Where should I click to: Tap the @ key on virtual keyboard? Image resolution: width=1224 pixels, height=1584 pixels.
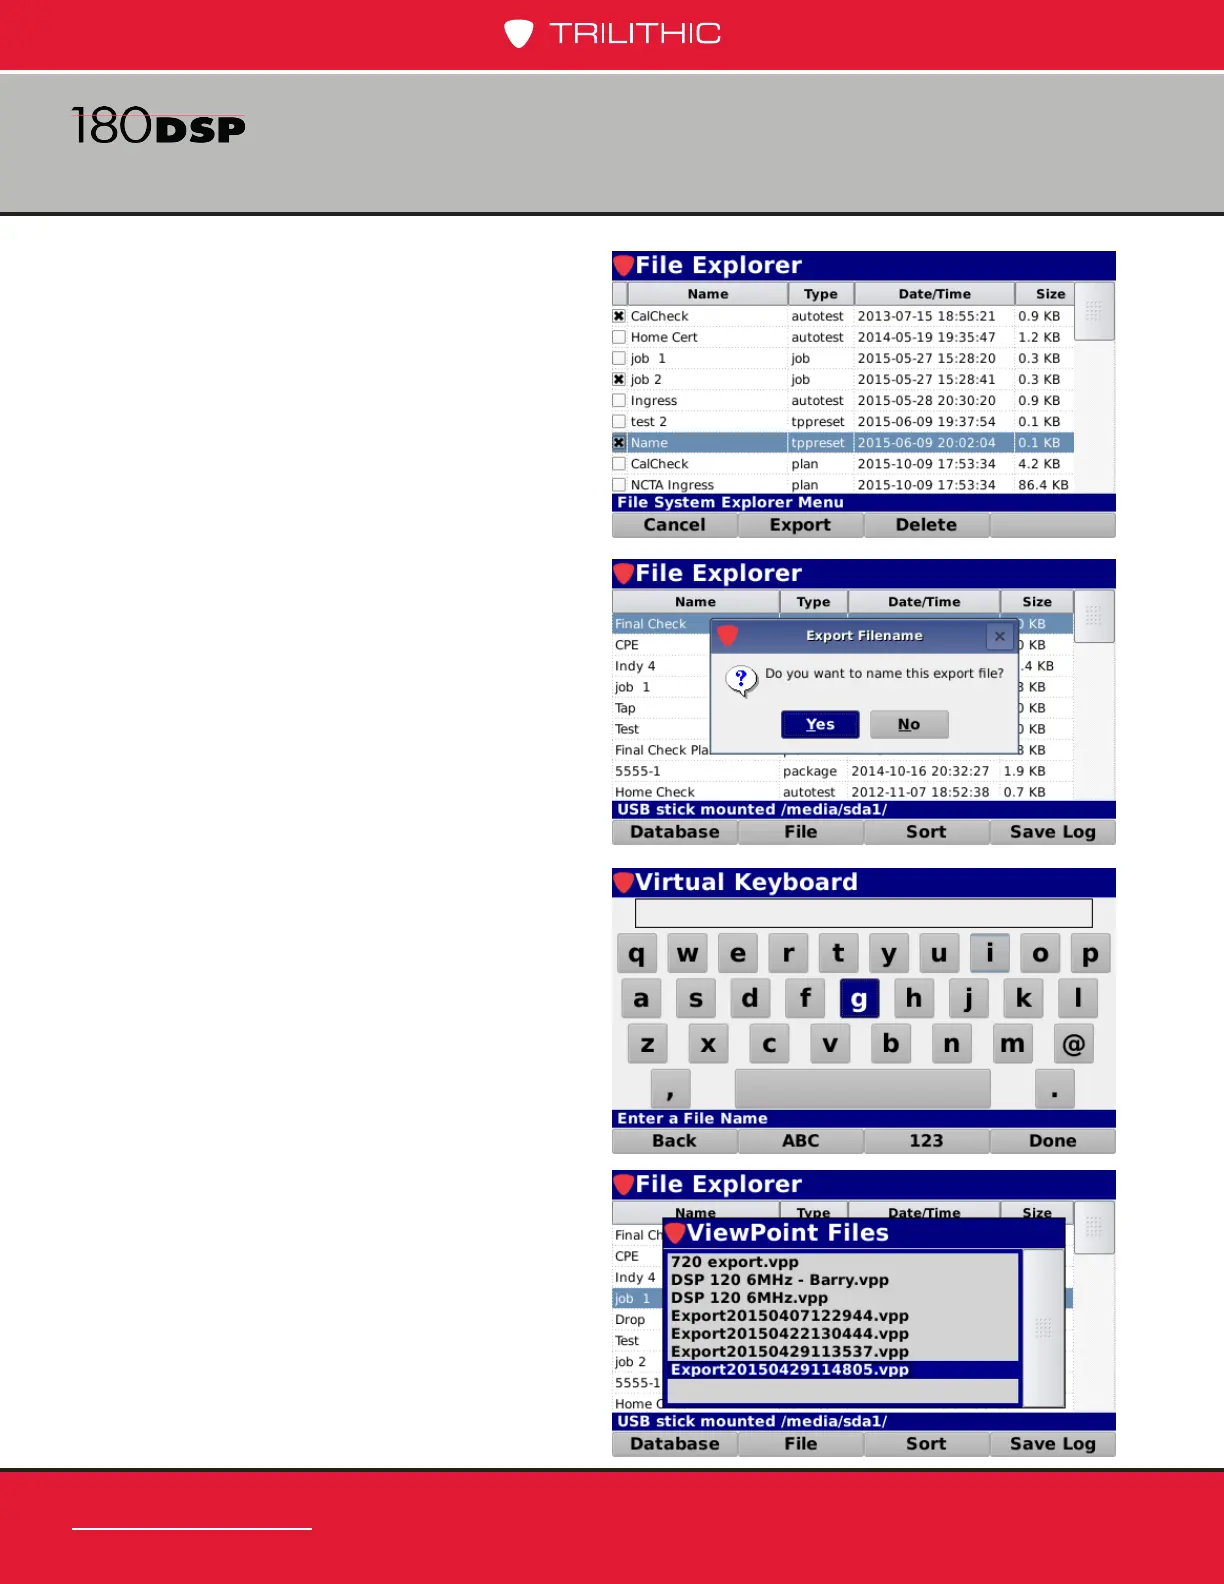click(1073, 1044)
